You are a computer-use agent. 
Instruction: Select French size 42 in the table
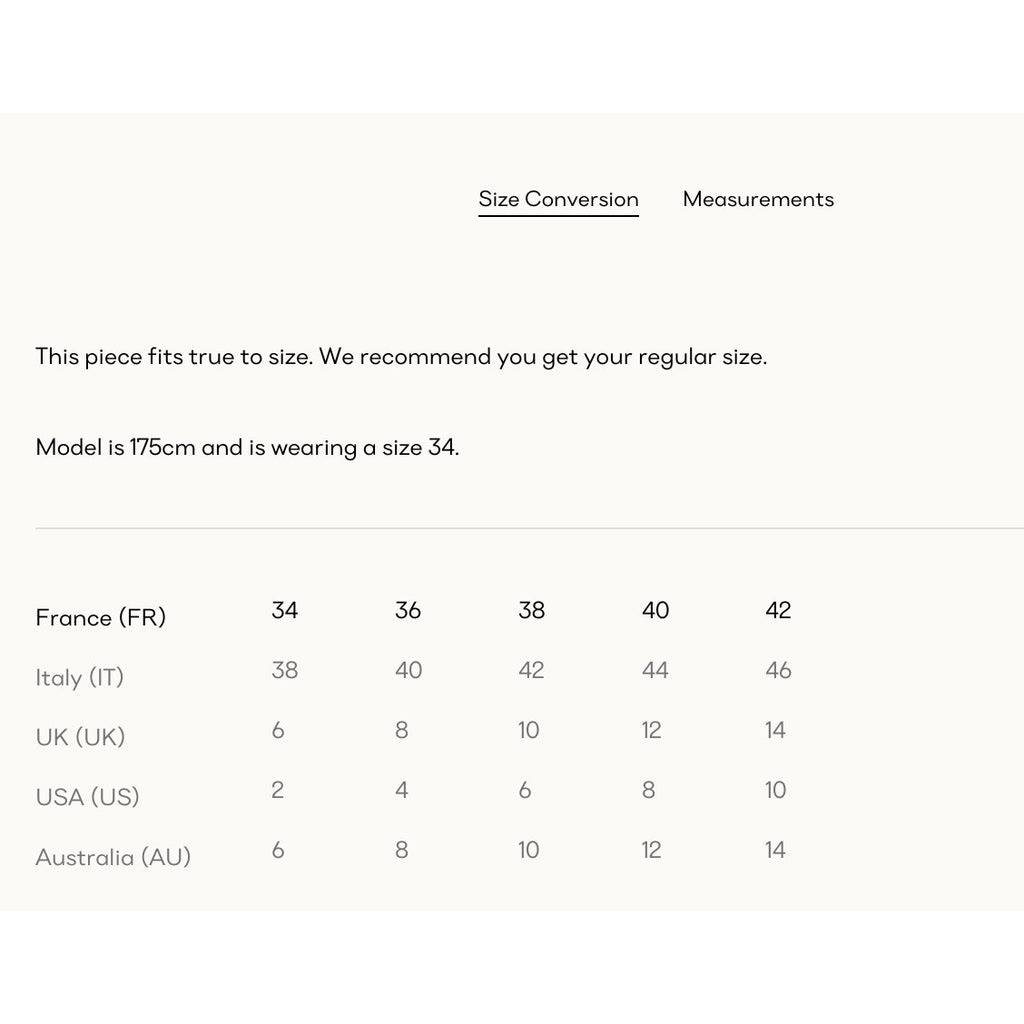click(778, 610)
